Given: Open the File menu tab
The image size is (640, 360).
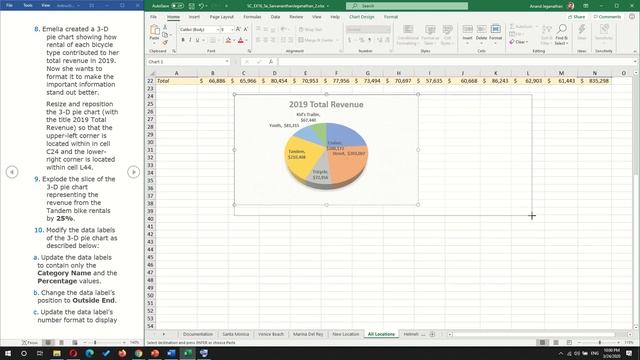Looking at the screenshot, I should pyautogui.click(x=153, y=17).
